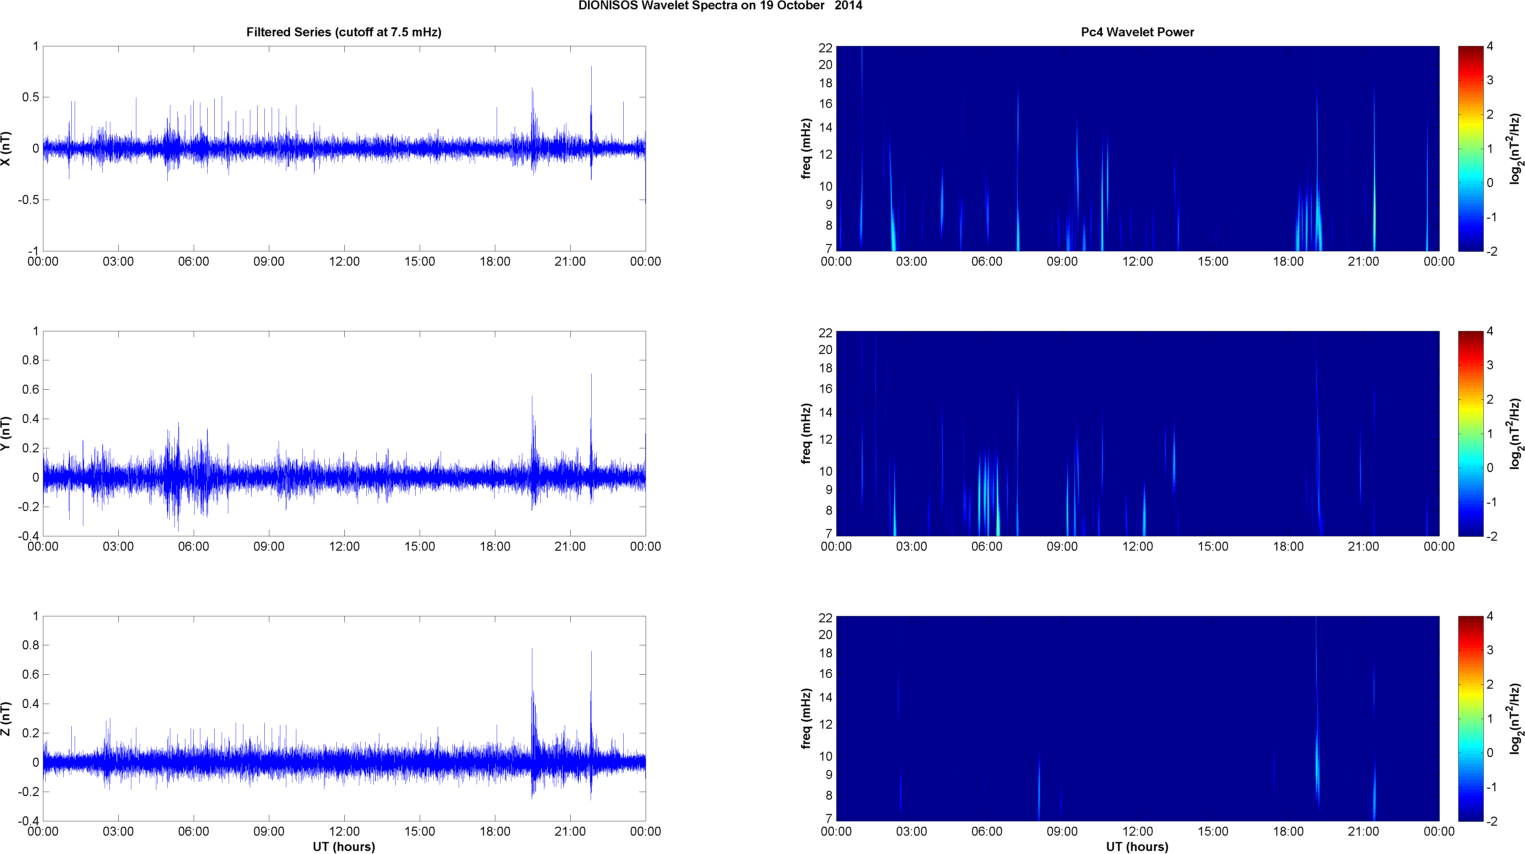Click inside the X component filtered series plot
The image size is (1525, 854).
344,148
